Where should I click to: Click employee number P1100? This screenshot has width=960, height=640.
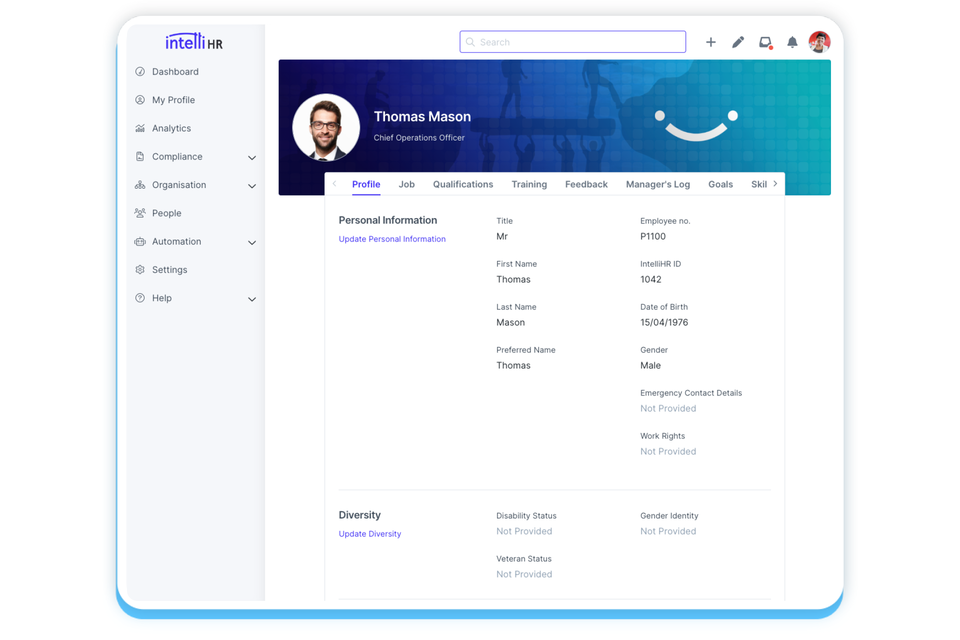tap(653, 236)
